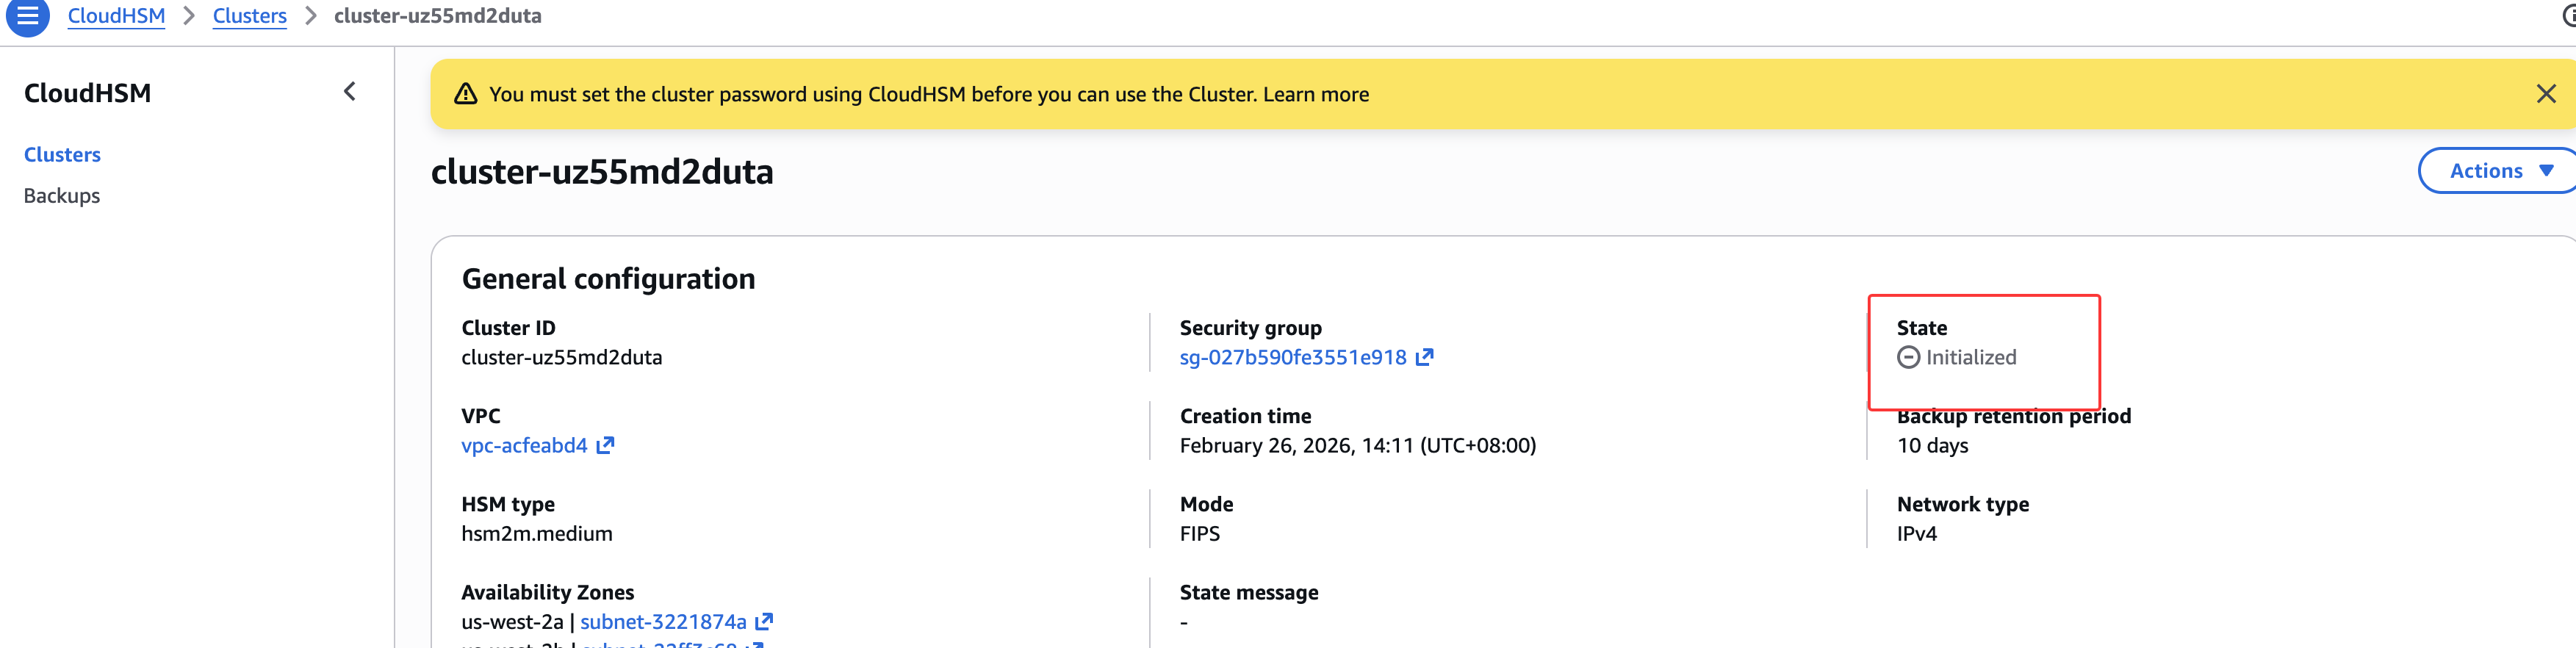This screenshot has width=2576, height=648.
Task: Click the cluster-uz55md2duta page heading
Action: [602, 172]
